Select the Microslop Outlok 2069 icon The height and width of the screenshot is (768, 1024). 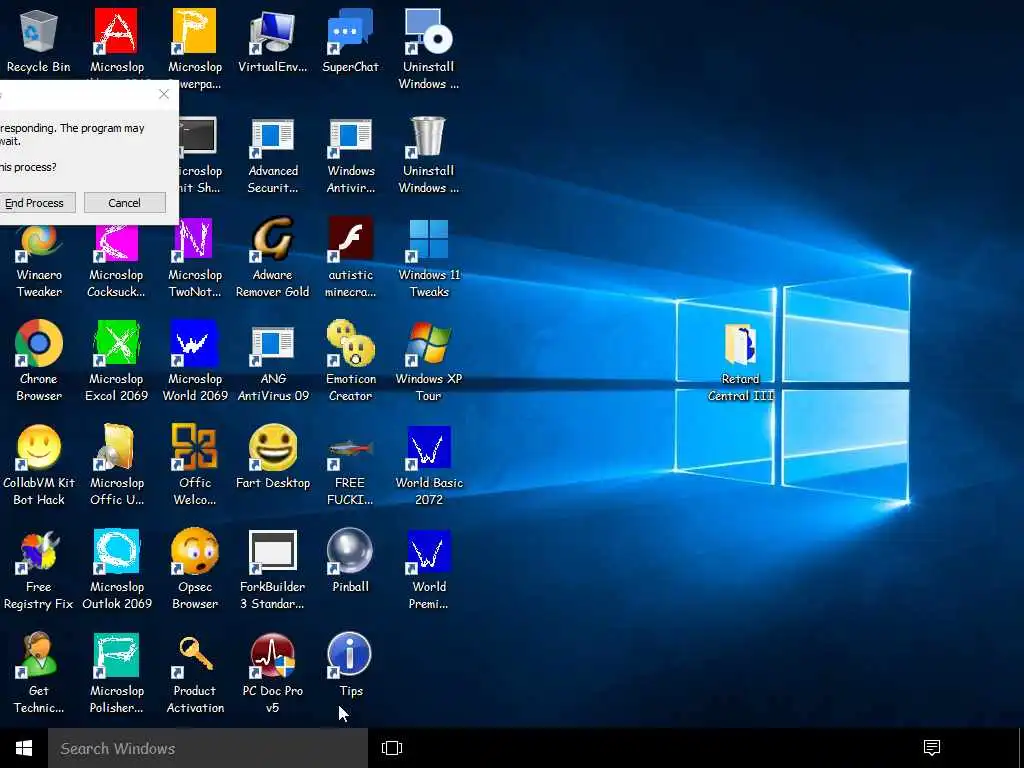tap(116, 551)
